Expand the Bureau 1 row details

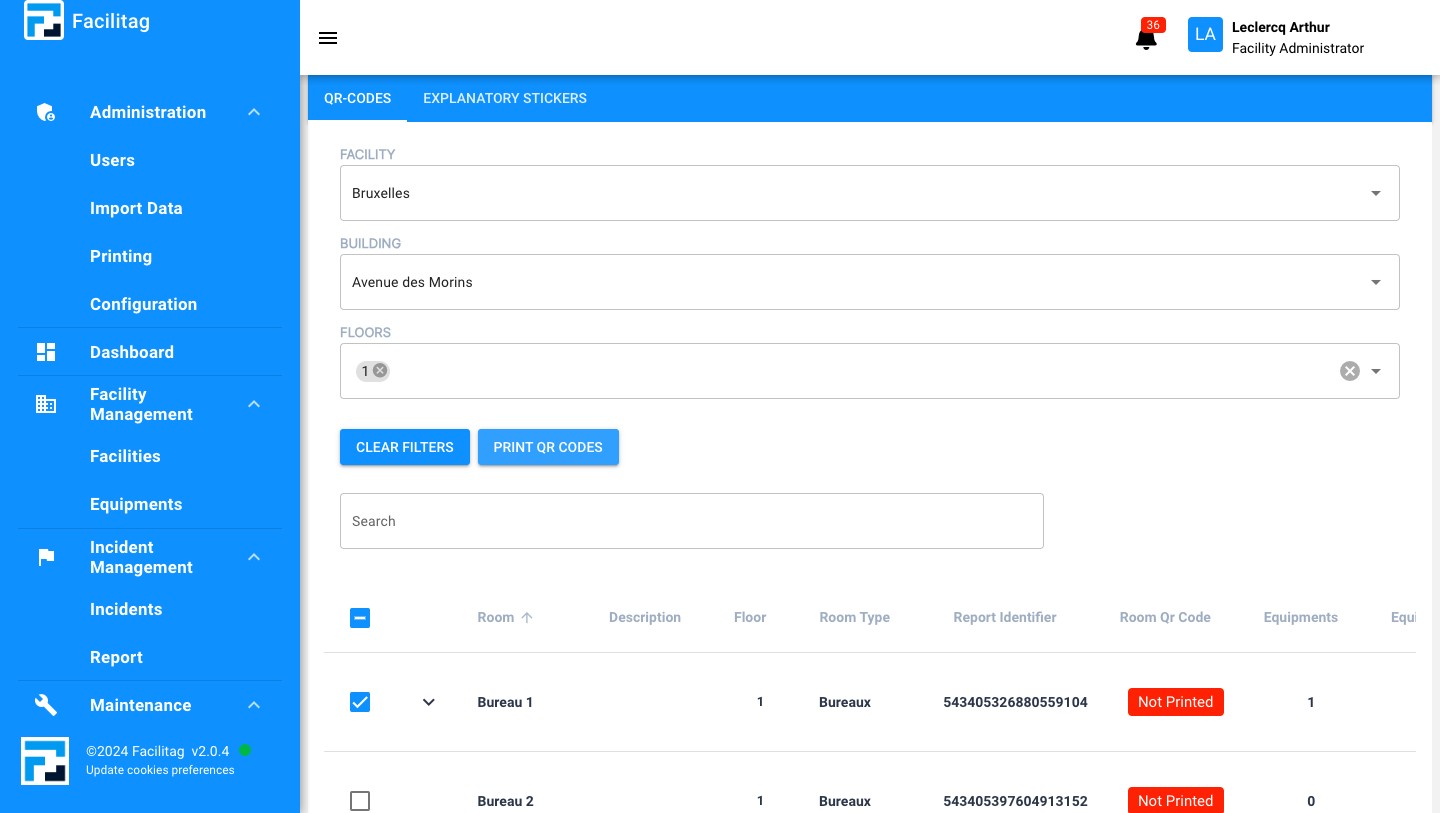pyautogui.click(x=429, y=702)
